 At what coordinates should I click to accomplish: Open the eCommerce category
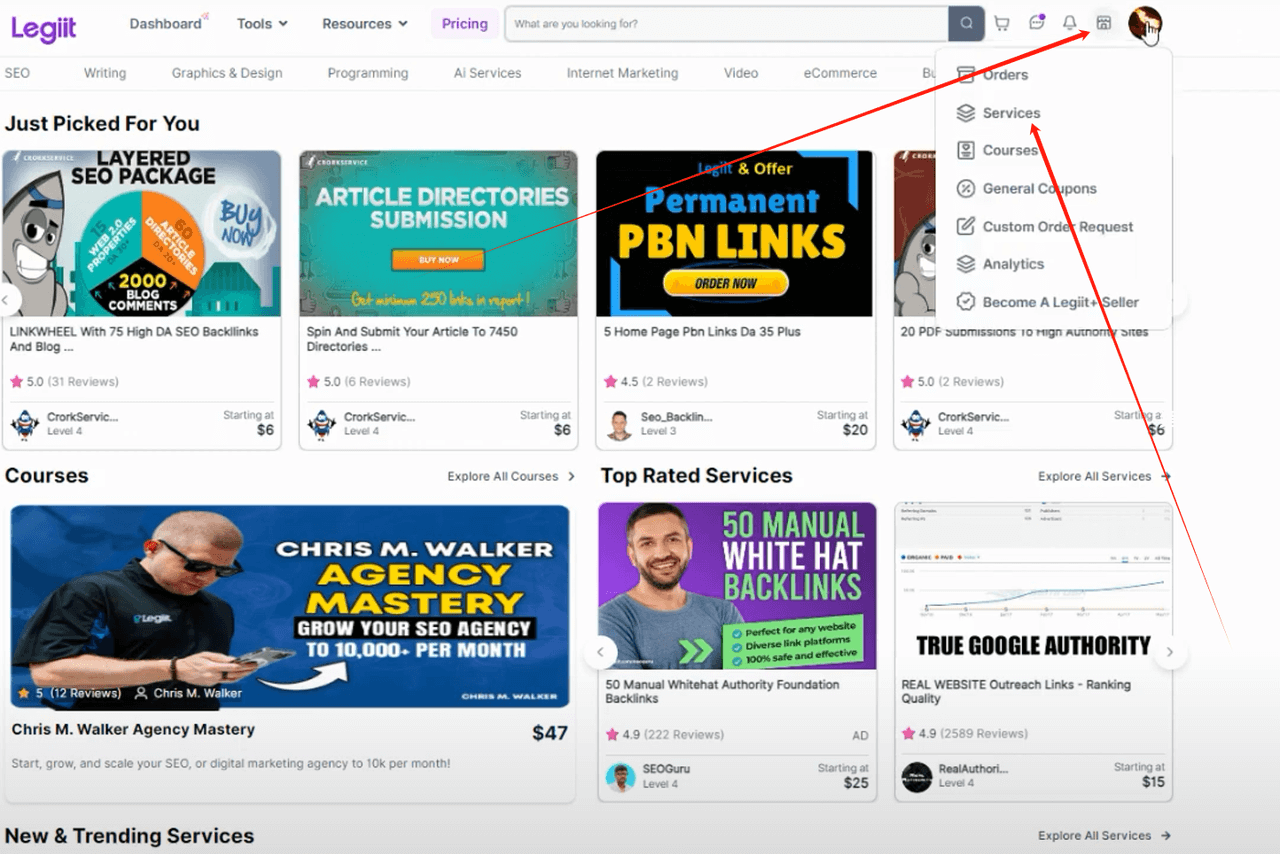pyautogui.click(x=840, y=73)
